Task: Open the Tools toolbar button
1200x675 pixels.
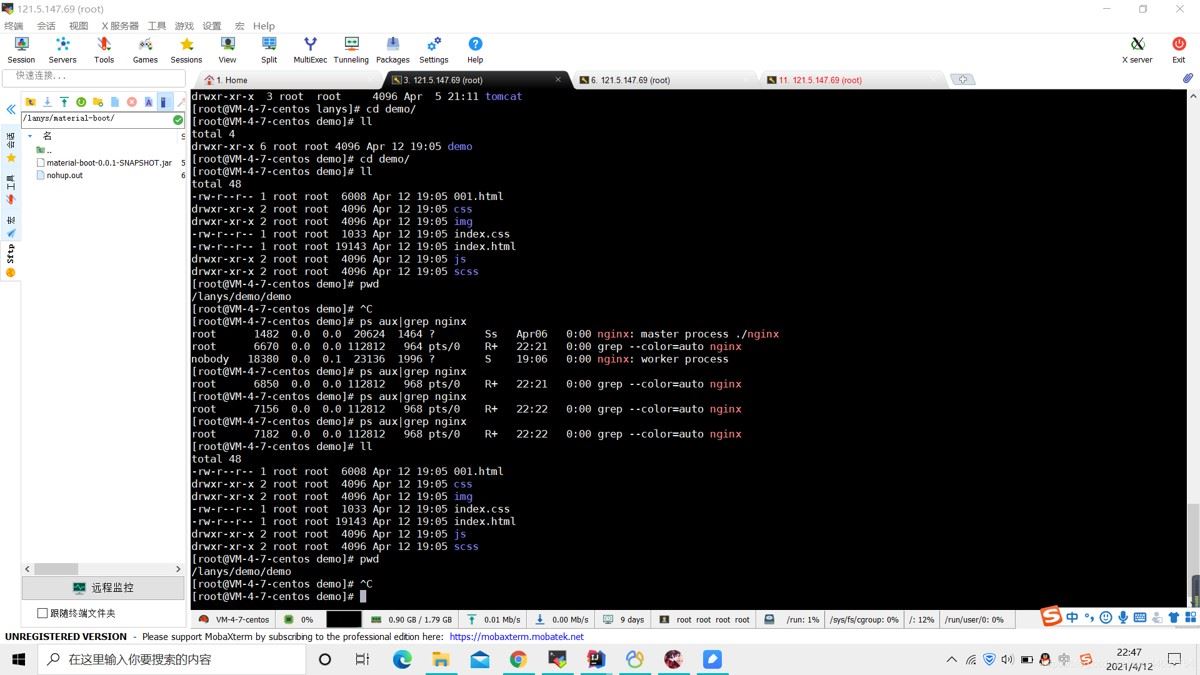Action: point(104,50)
